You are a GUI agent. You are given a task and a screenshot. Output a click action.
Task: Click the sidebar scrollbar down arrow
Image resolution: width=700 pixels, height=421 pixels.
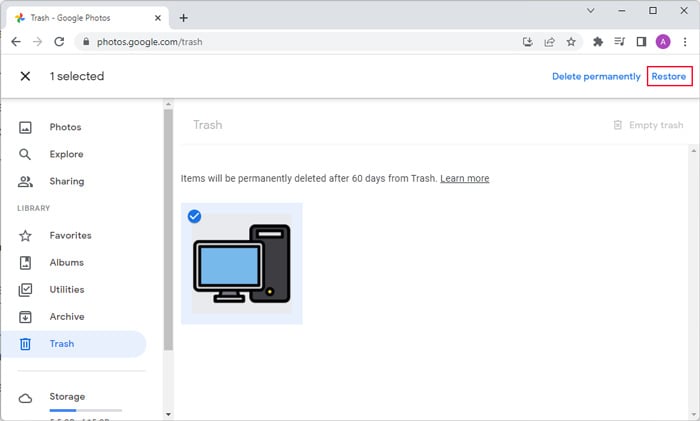[168, 415]
